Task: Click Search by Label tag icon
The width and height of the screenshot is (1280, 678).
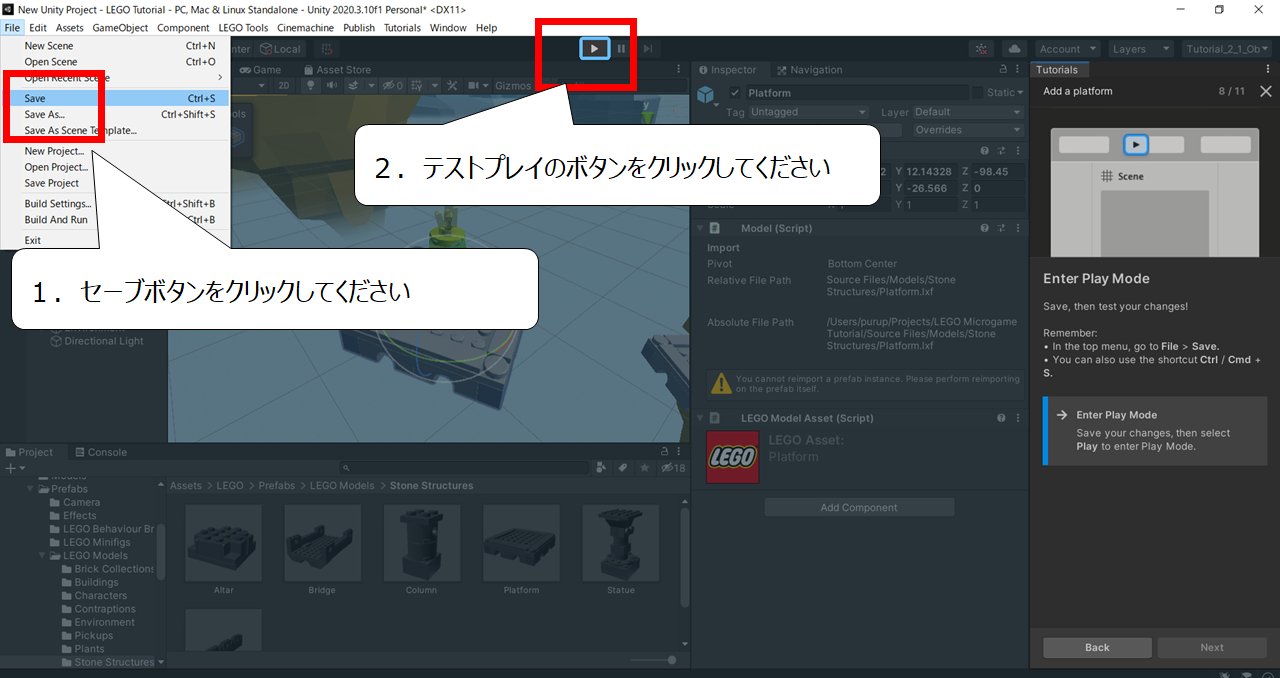Action: [622, 467]
